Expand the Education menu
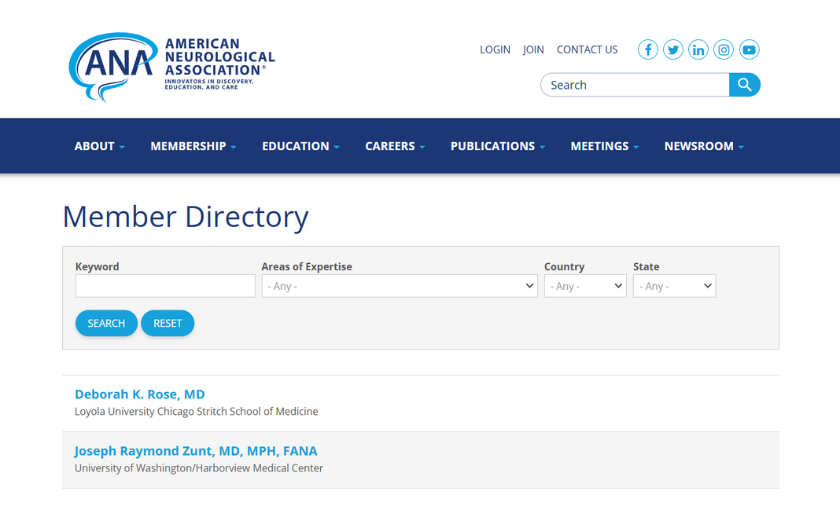Image resolution: width=840 pixels, height=519 pixels. [301, 146]
